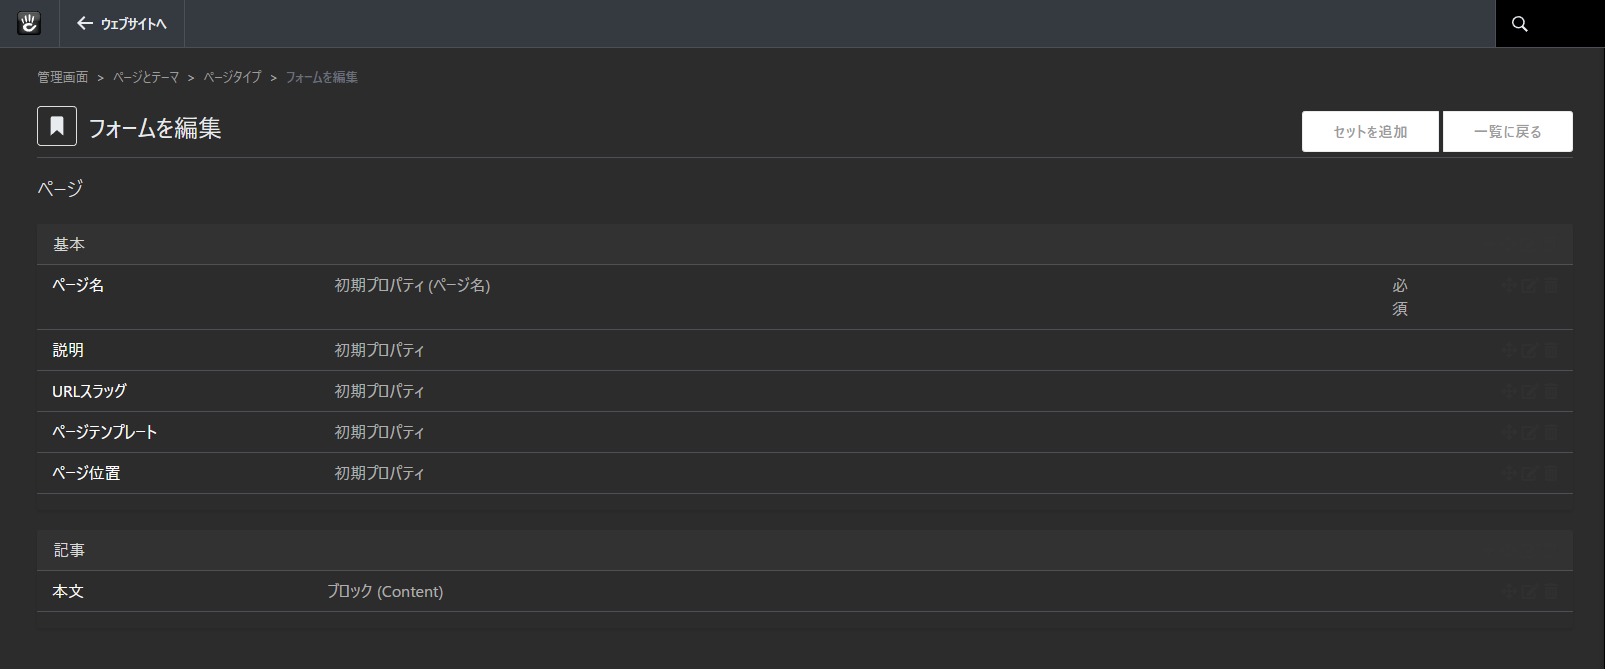Select the ページテンプレート row label
The height and width of the screenshot is (669, 1605).
105,432
